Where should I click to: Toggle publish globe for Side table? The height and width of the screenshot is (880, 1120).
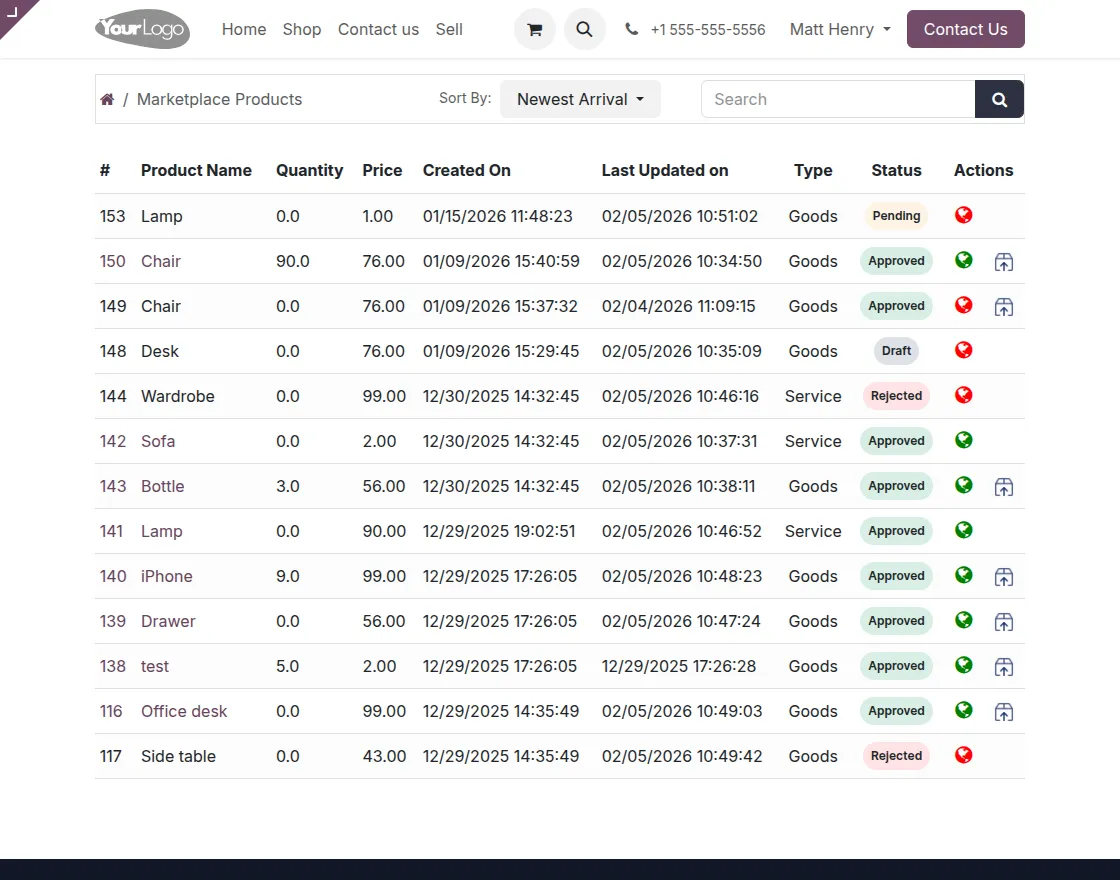pos(964,755)
